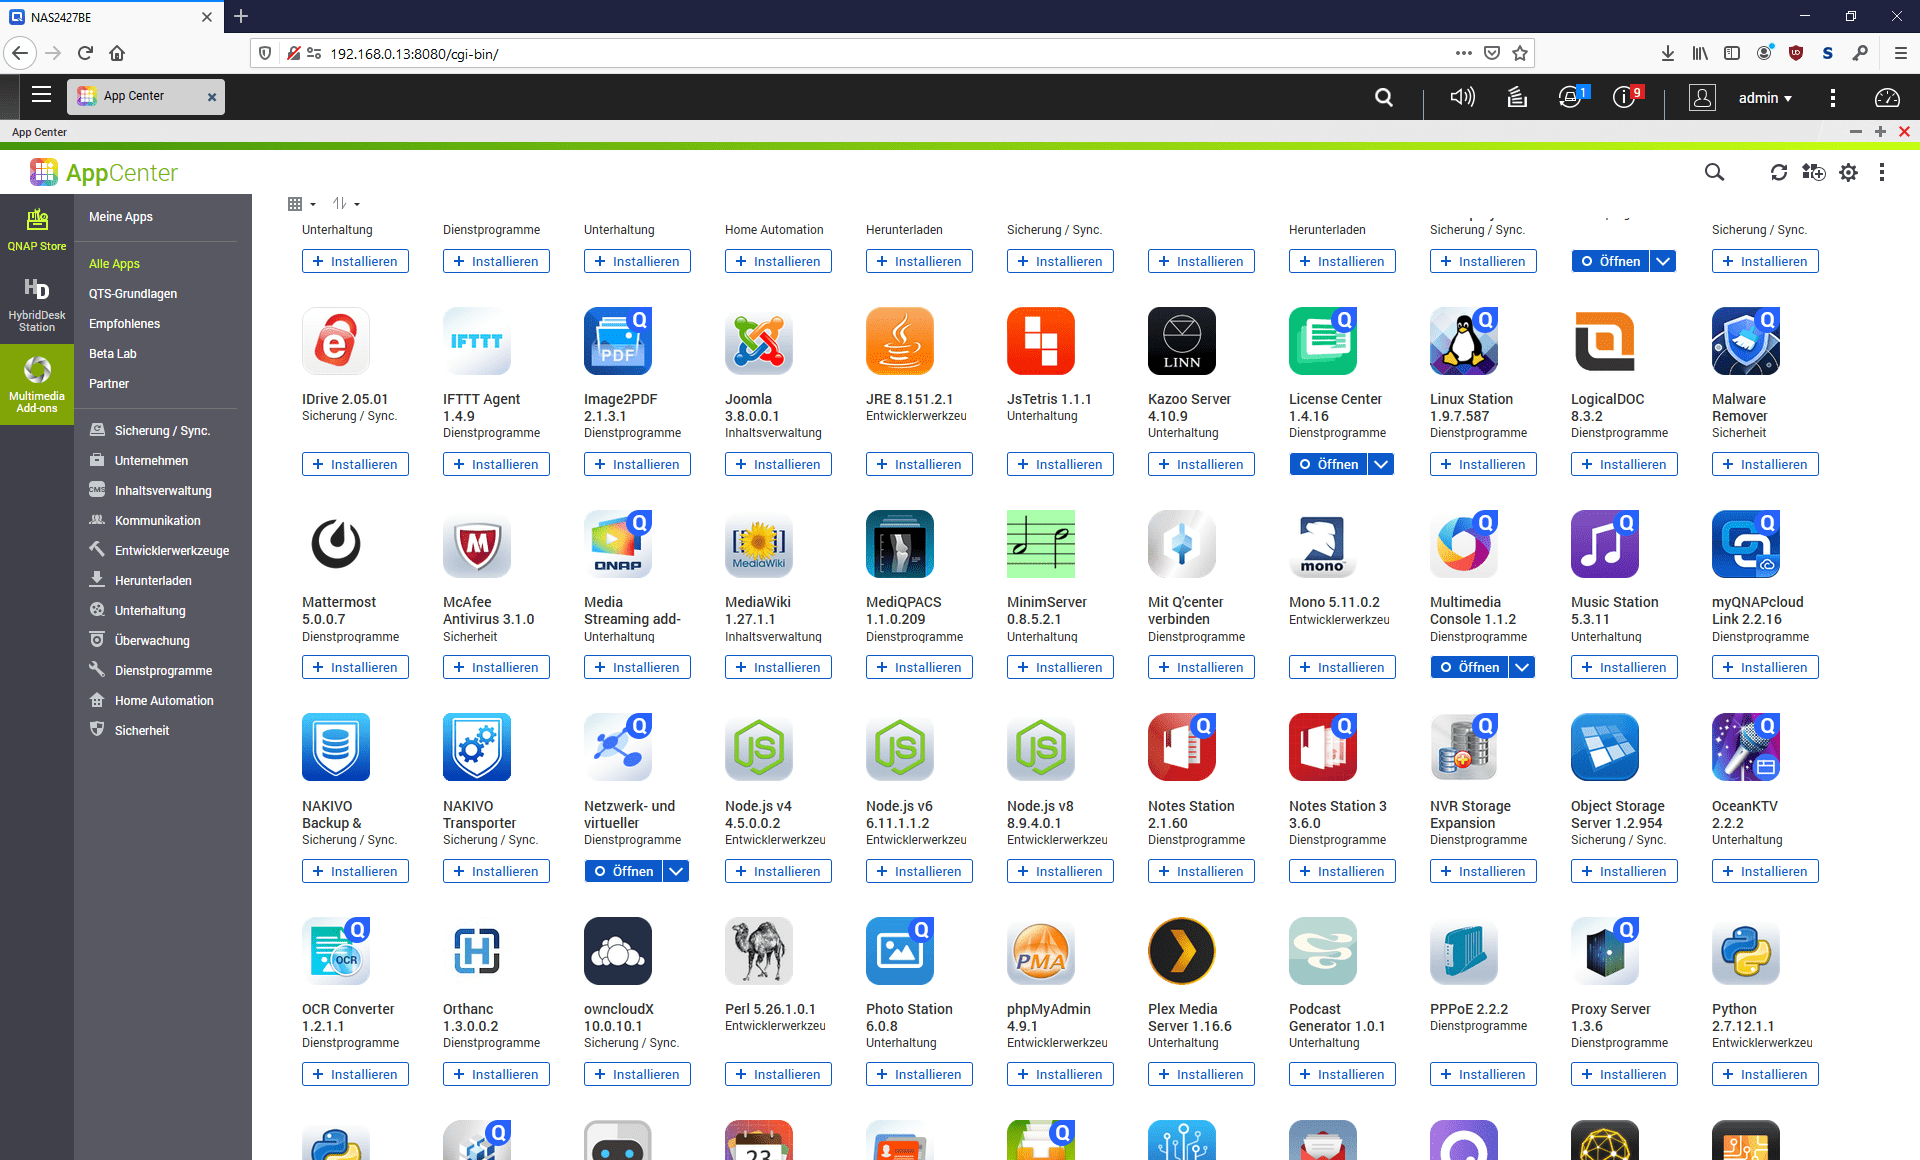Open the admin user account dropdown

[1764, 97]
